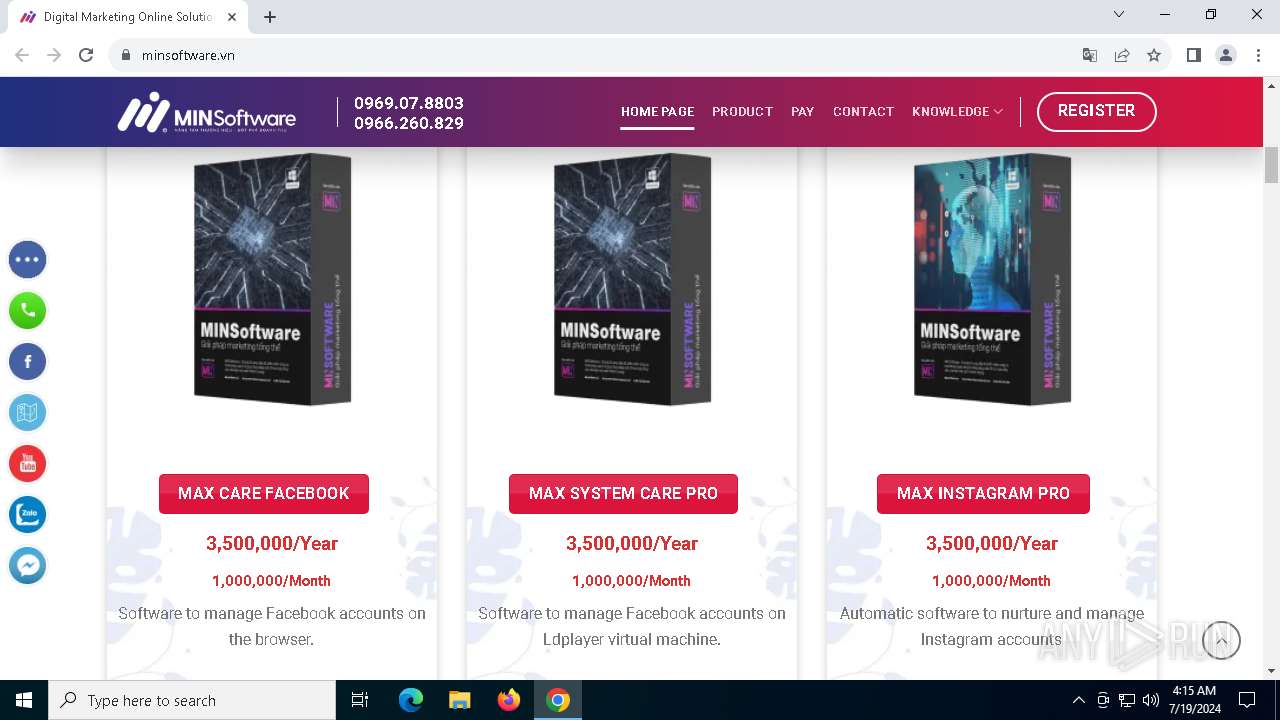The width and height of the screenshot is (1280, 720).
Task: Open Chrome's three-dot menu
Action: (1258, 55)
